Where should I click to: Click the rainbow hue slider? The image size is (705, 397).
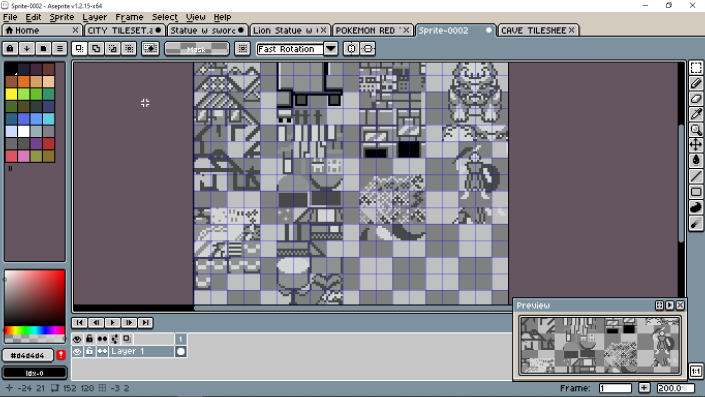[35, 330]
